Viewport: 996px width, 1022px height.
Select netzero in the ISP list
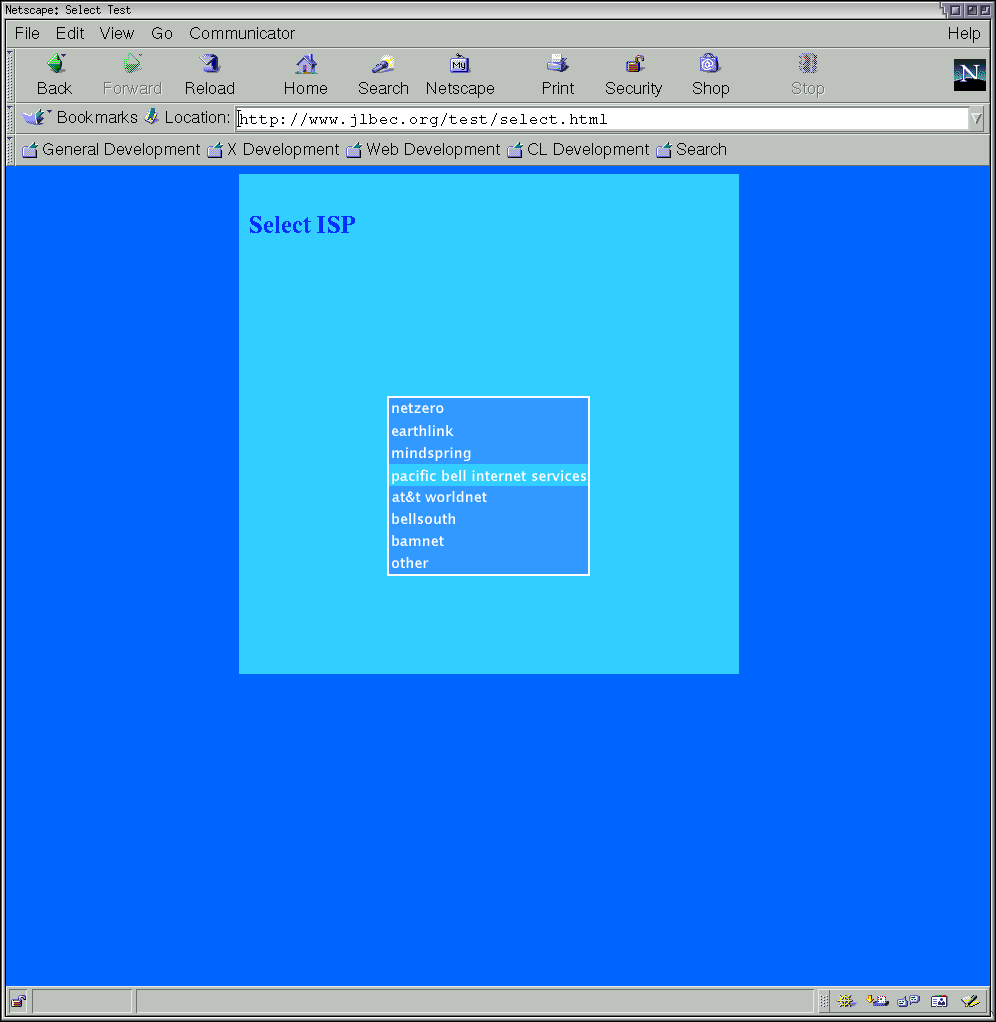click(x=488, y=409)
